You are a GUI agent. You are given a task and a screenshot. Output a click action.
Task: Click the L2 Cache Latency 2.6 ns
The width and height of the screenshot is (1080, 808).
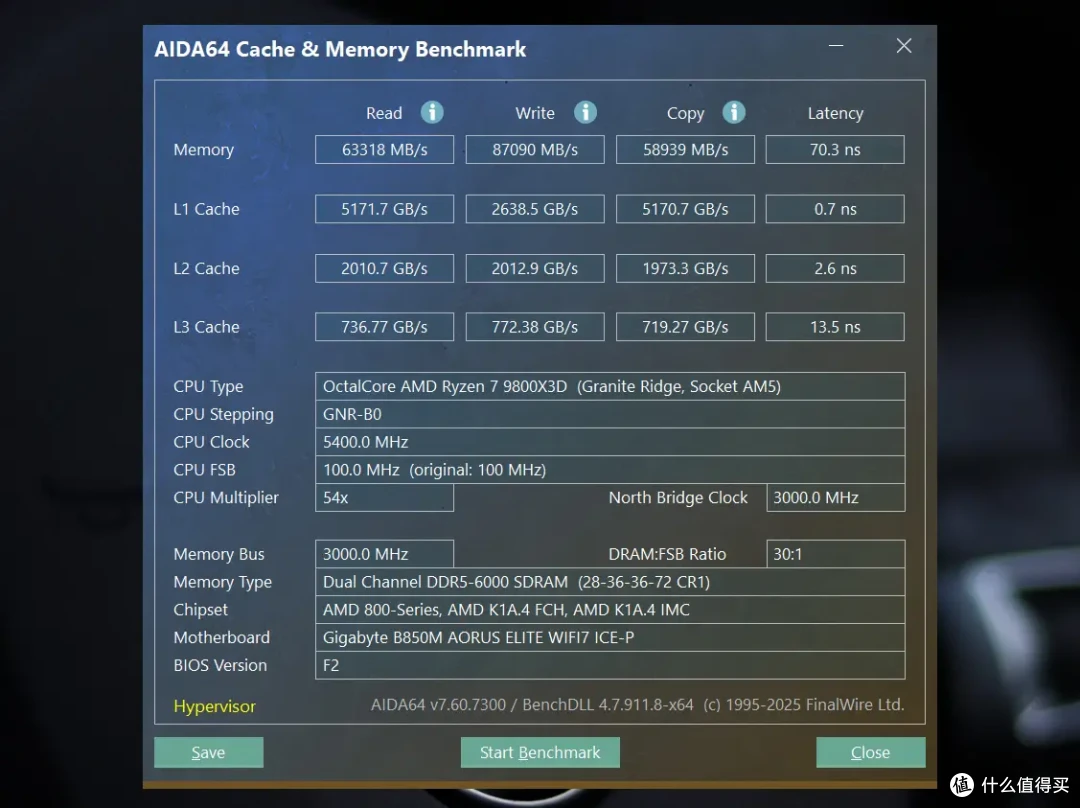tap(835, 268)
